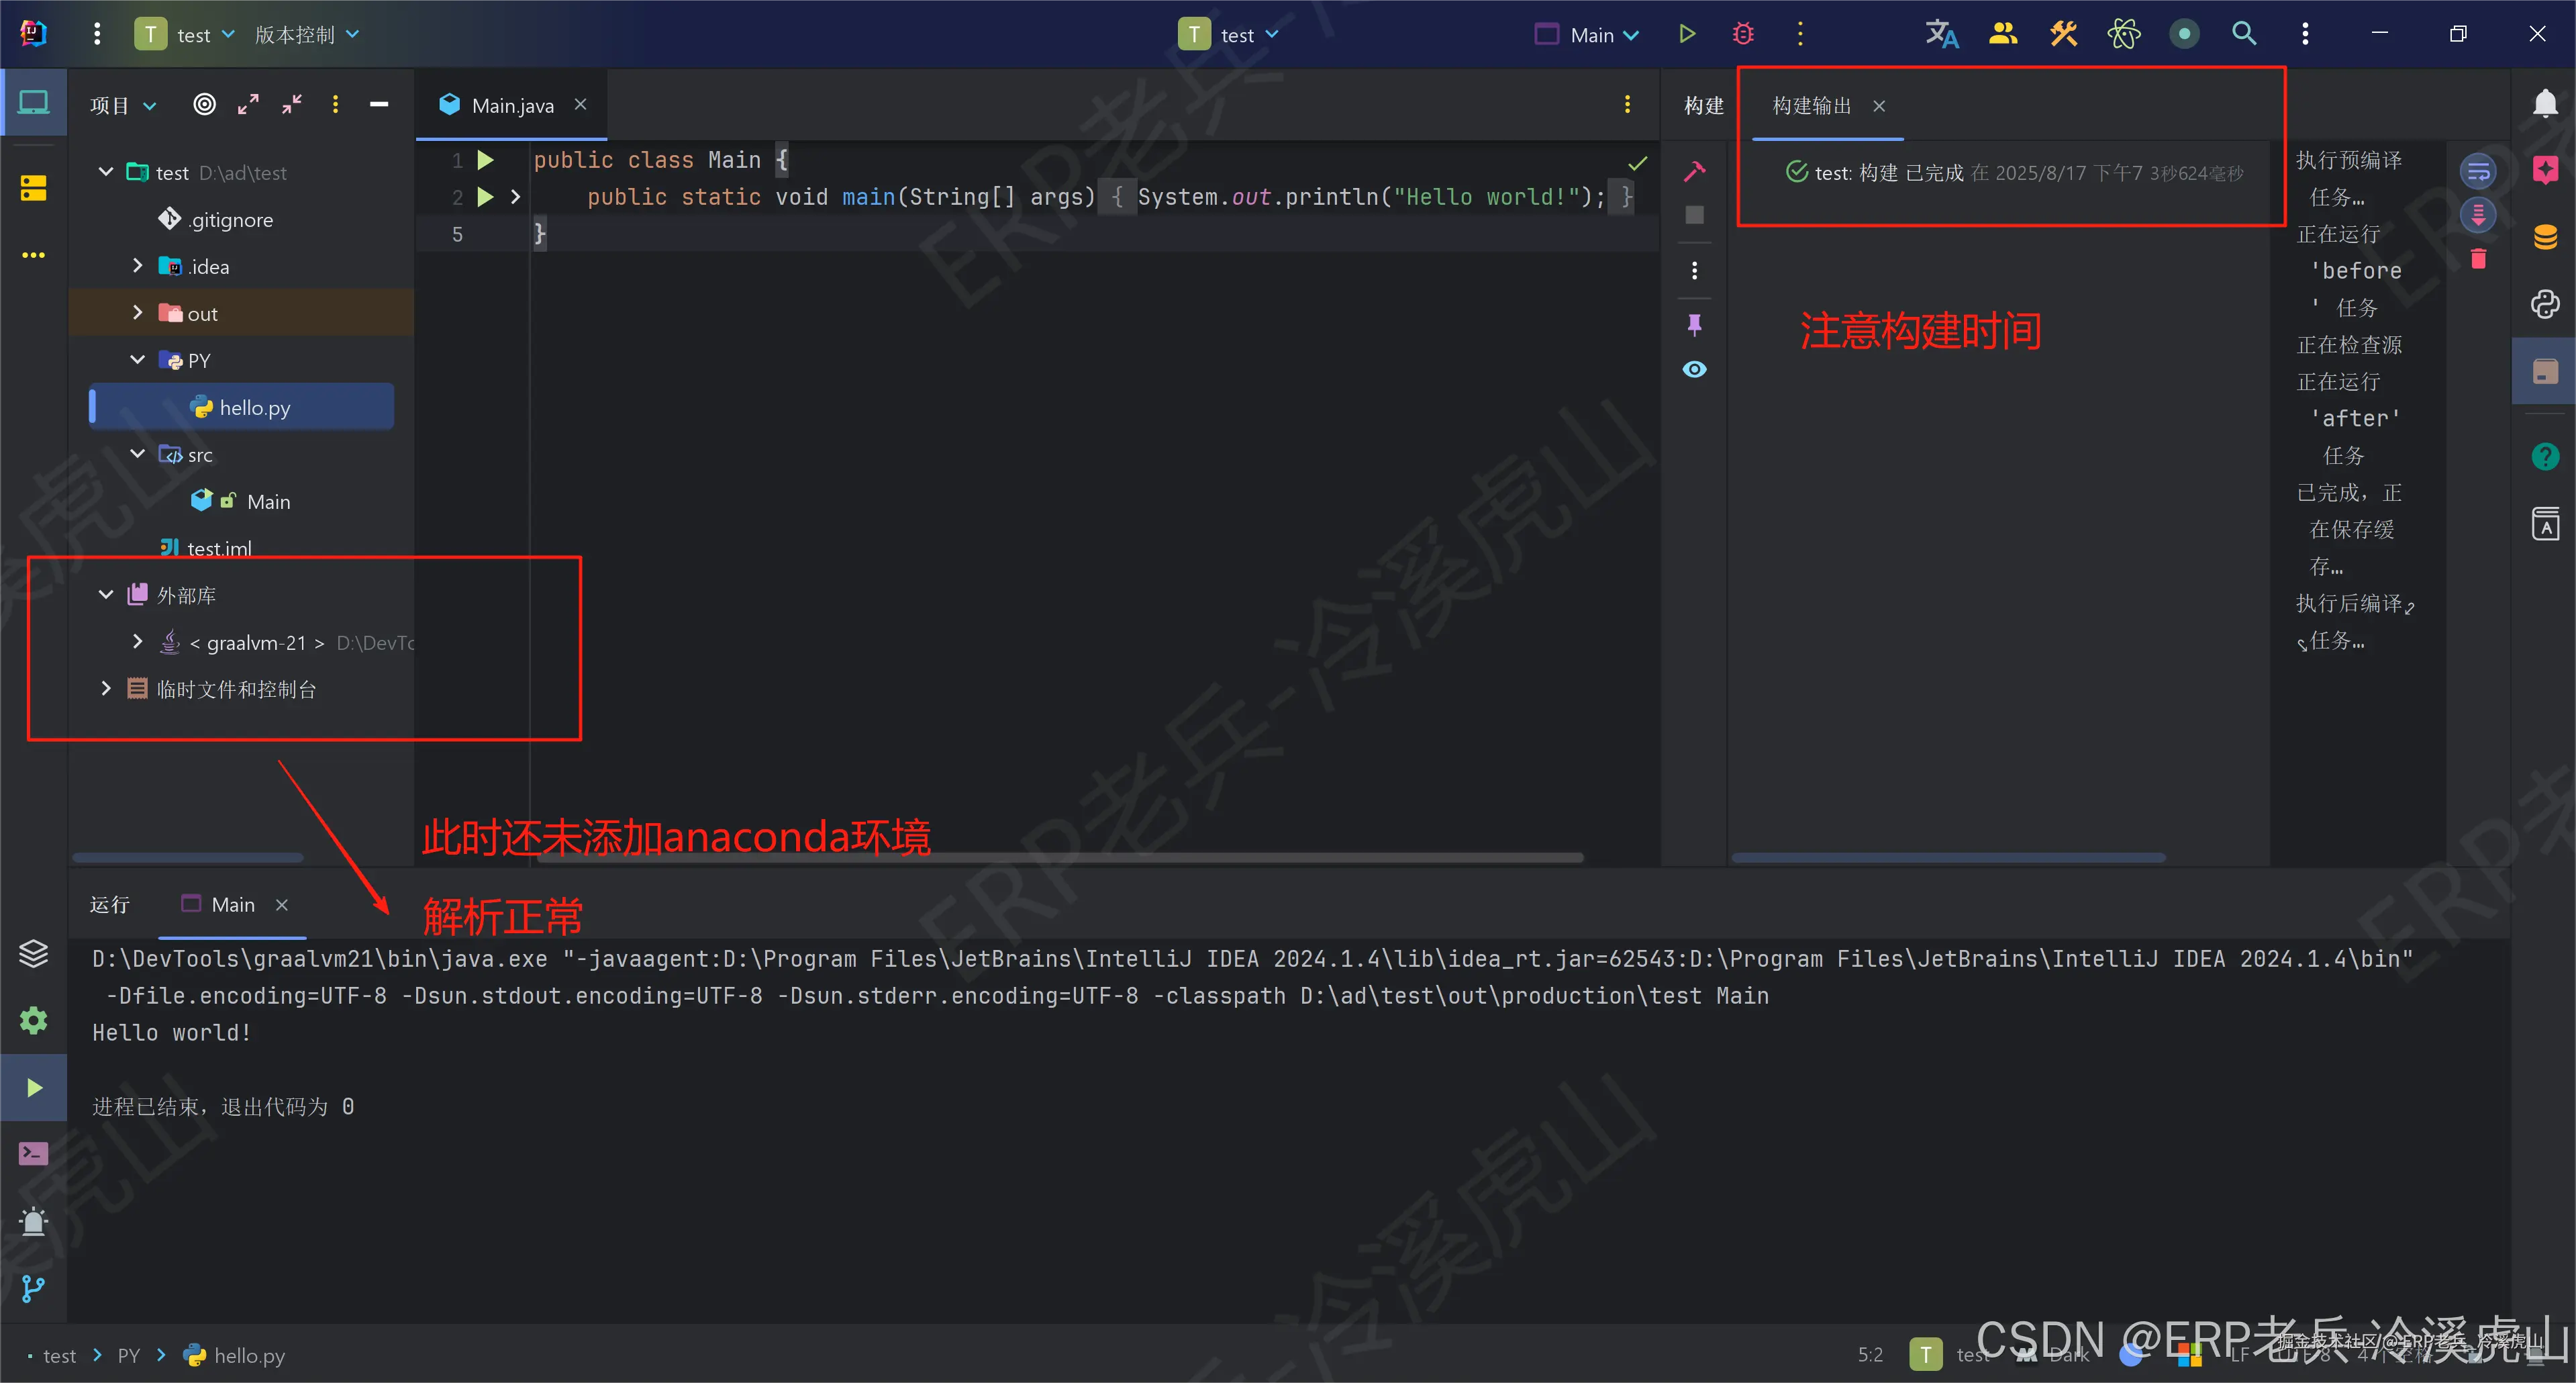Screen dimensions: 2576x1383
Task: Collapse the 外部库 node
Action: [x=106, y=595]
